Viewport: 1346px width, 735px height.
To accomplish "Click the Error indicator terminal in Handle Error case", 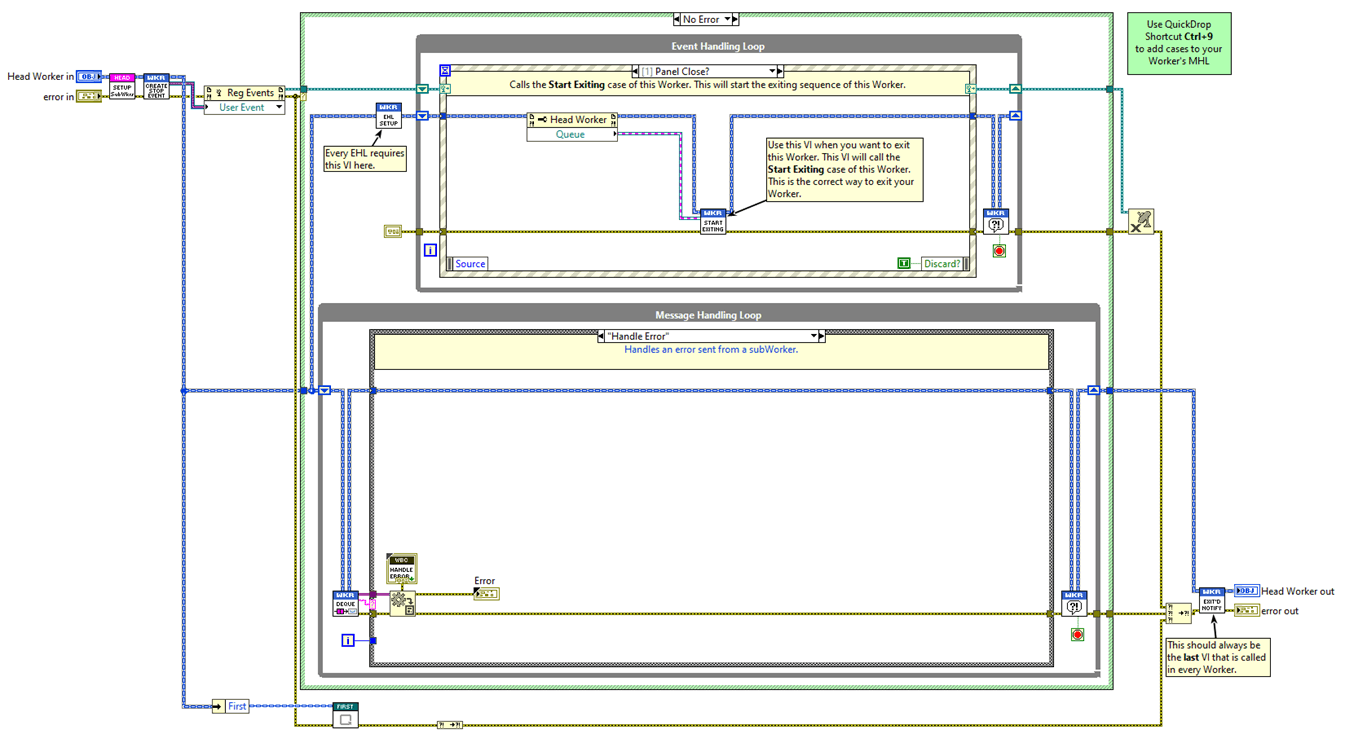I will (486, 594).
